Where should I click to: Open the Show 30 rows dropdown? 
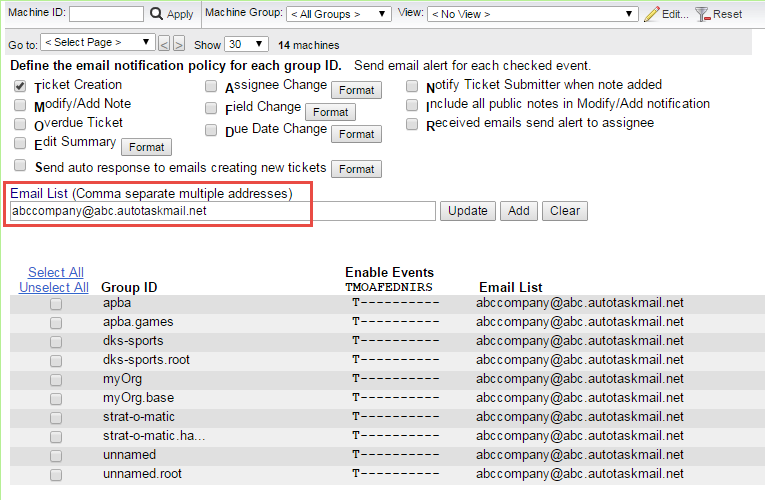coord(246,44)
